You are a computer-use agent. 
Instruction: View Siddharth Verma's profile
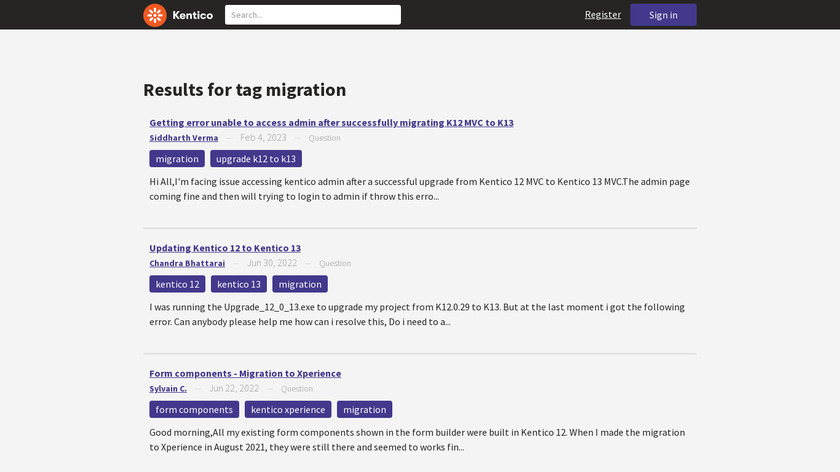183,138
